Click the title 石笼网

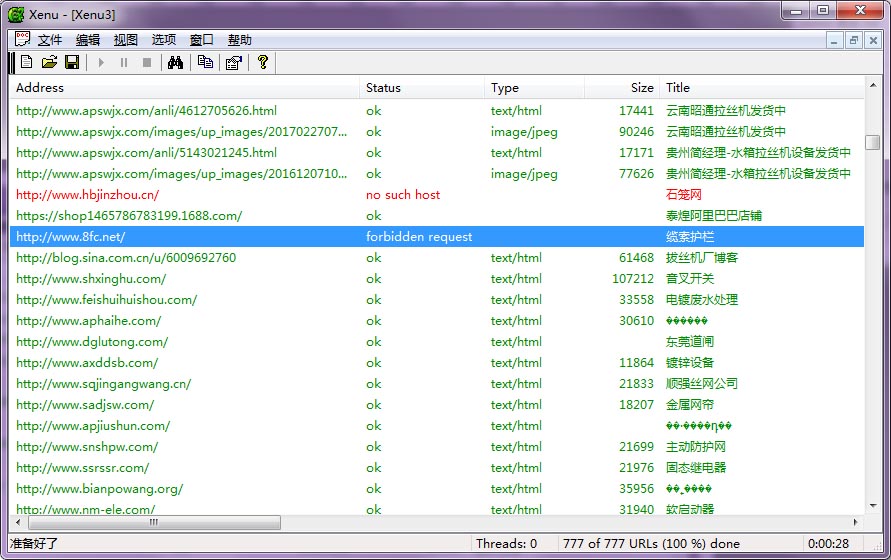[684, 194]
